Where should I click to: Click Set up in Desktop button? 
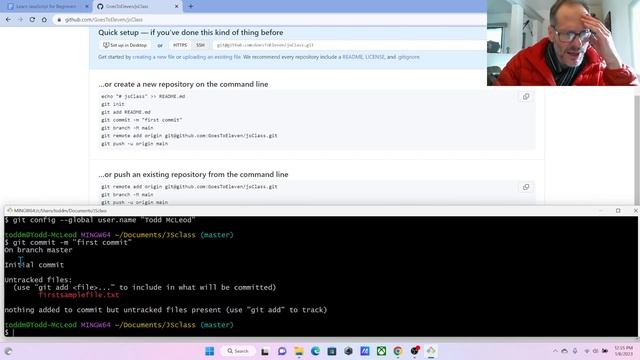(125, 45)
